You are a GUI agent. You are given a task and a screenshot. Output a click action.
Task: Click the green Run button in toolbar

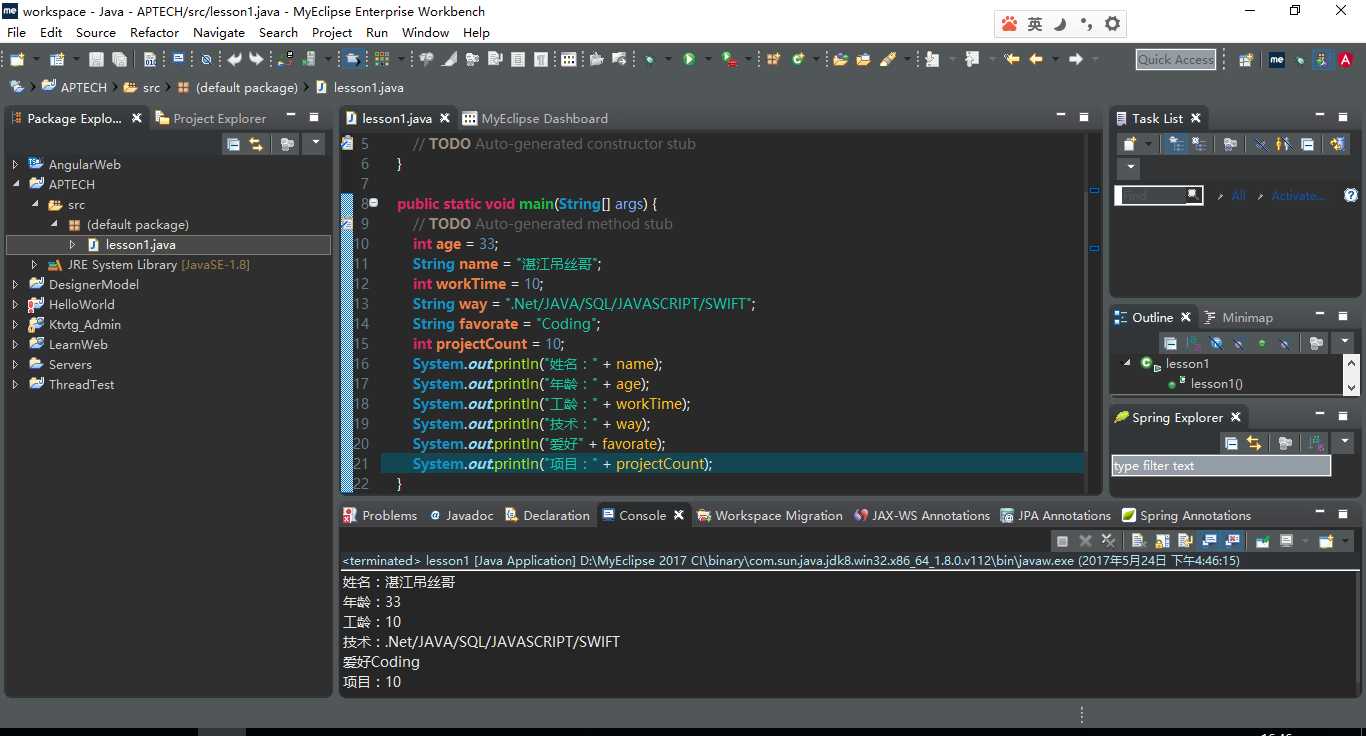pos(689,60)
